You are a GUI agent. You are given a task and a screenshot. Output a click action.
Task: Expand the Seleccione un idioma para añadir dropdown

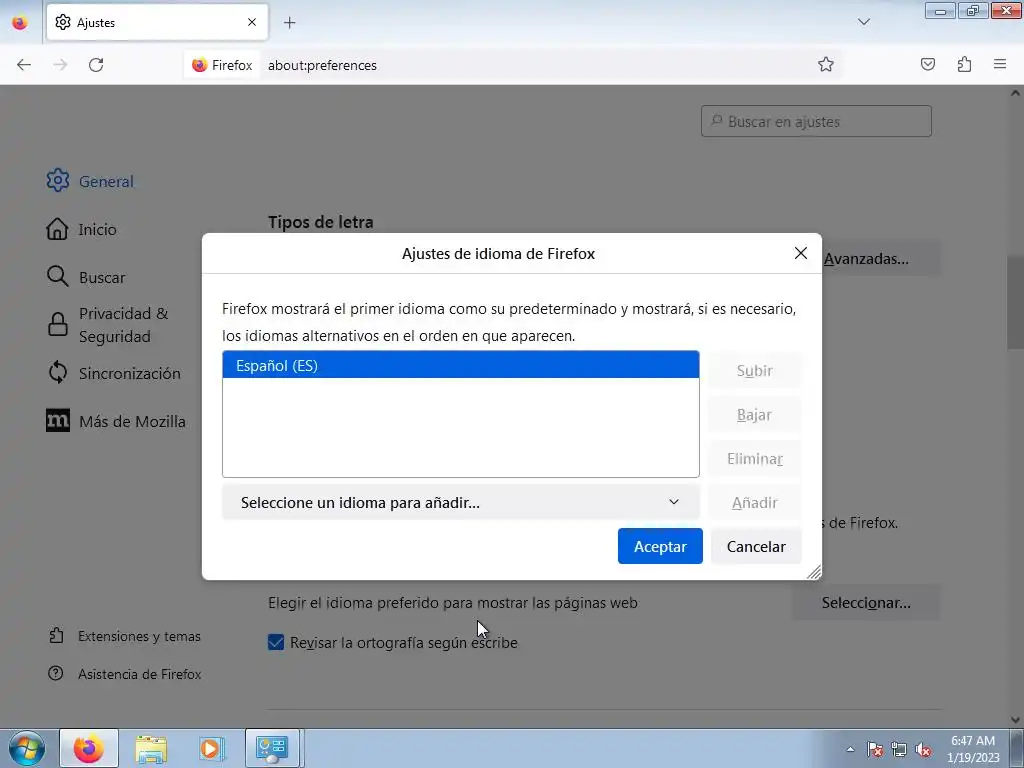coord(460,502)
